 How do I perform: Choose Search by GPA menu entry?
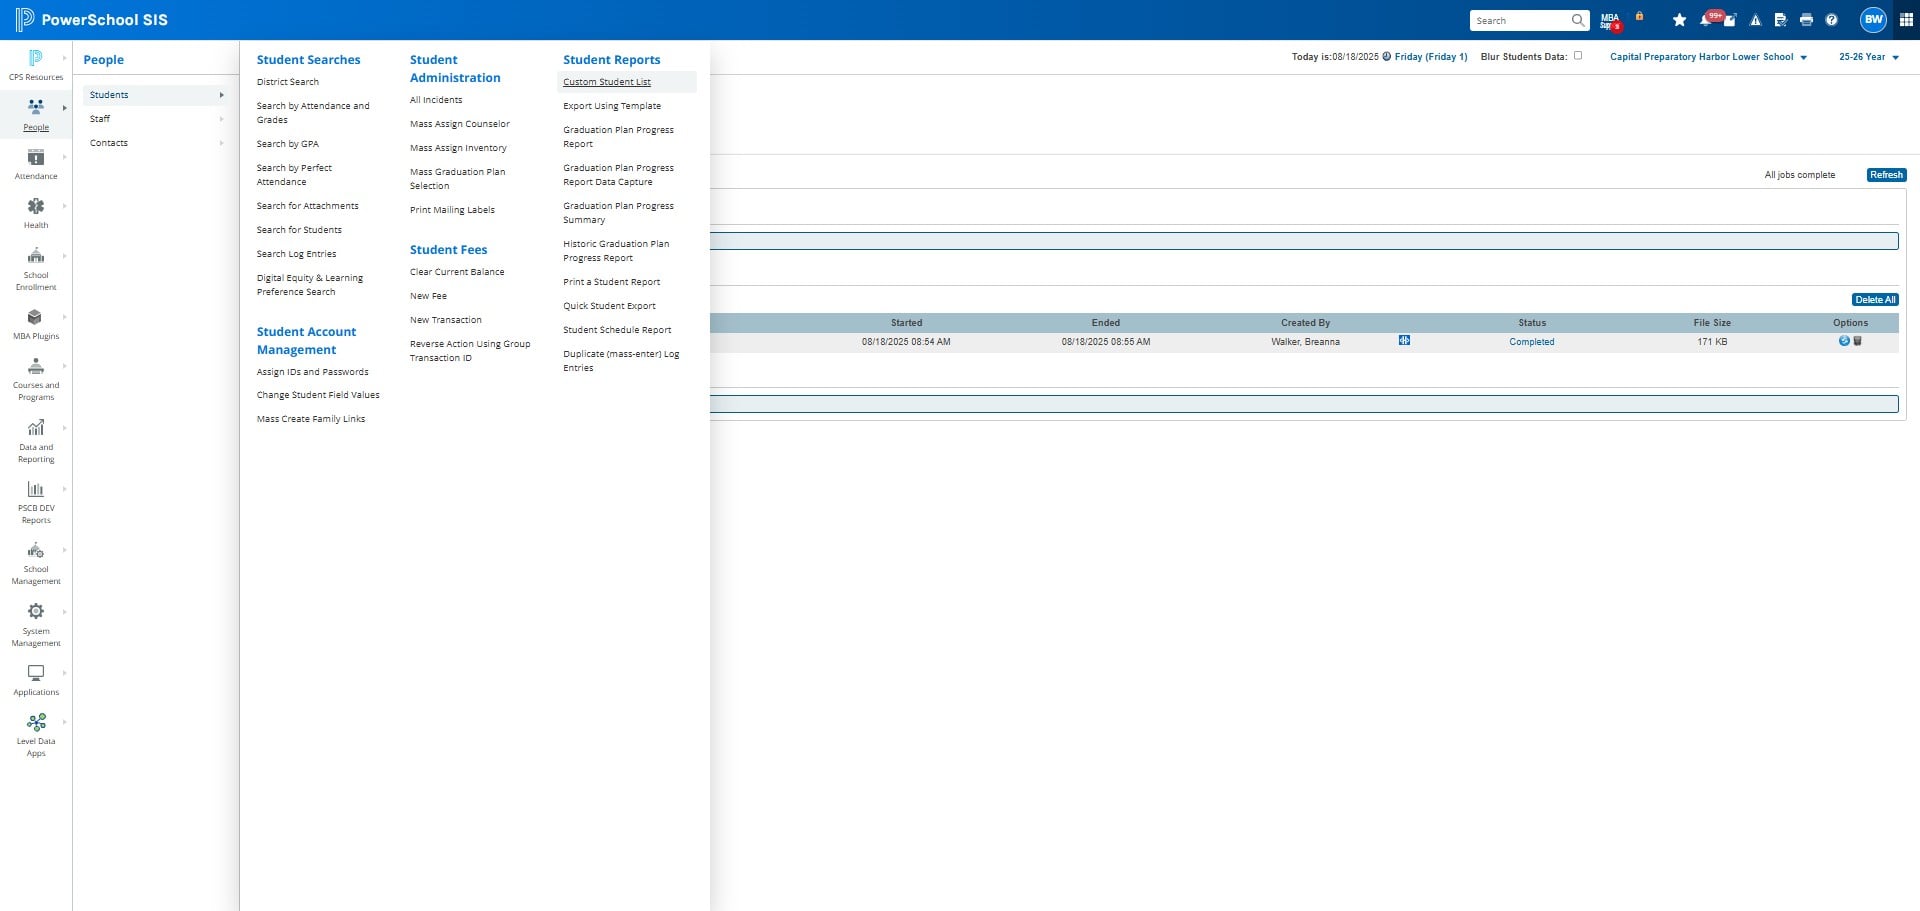pos(287,144)
